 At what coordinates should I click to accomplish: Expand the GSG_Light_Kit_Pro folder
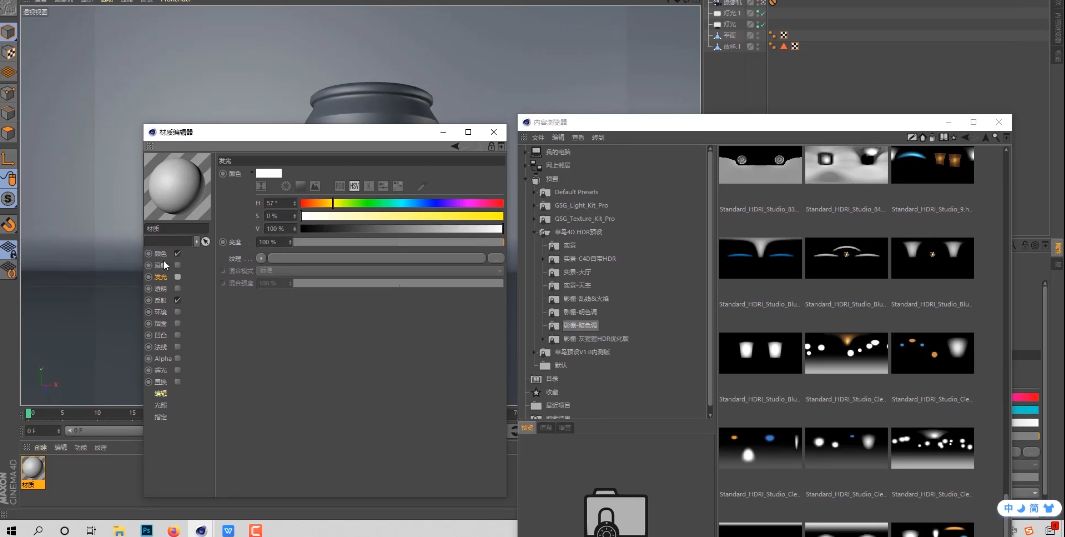pyautogui.click(x=536, y=205)
